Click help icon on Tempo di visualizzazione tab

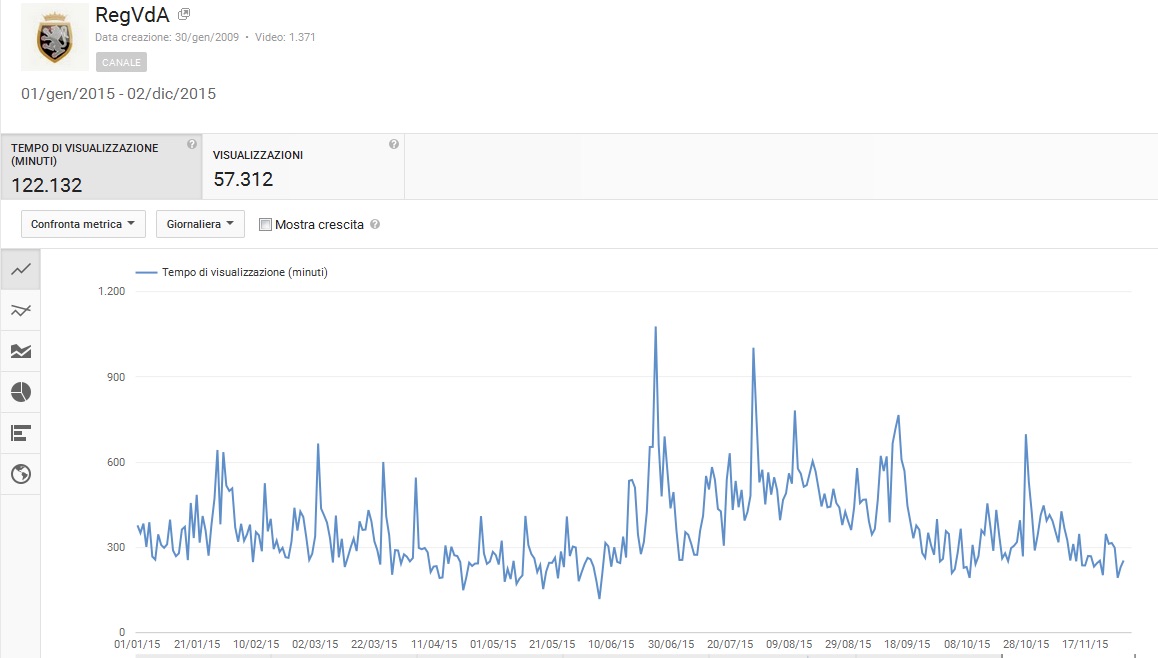pyautogui.click(x=191, y=145)
